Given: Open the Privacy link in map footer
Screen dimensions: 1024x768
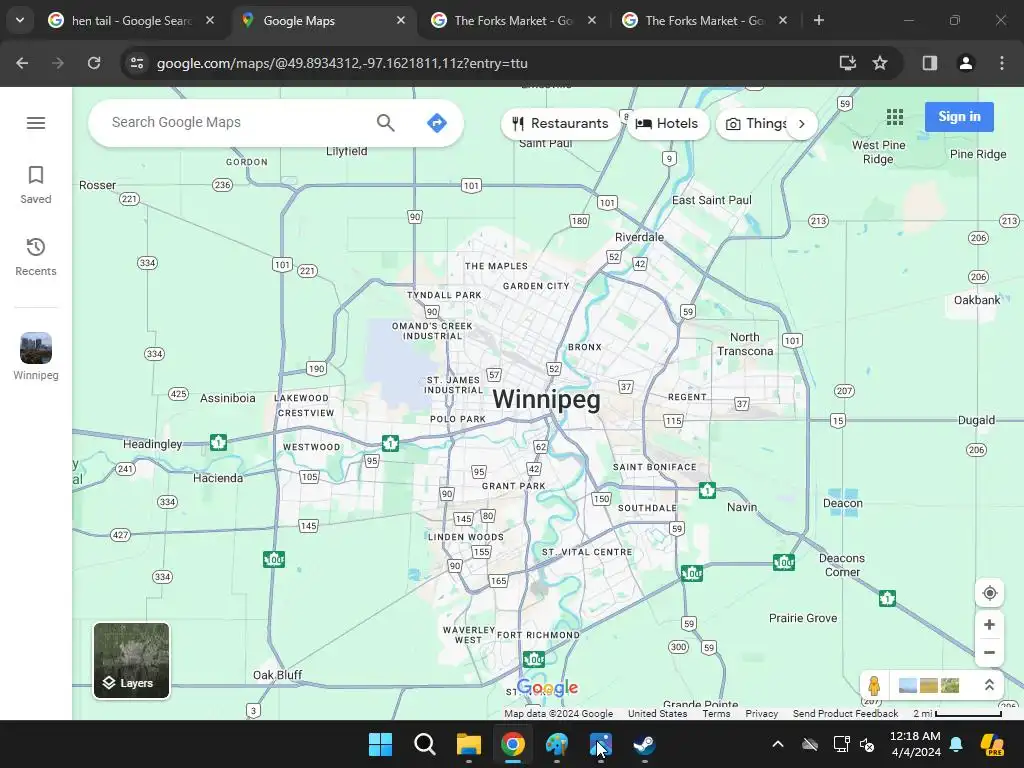Looking at the screenshot, I should coord(761,714).
